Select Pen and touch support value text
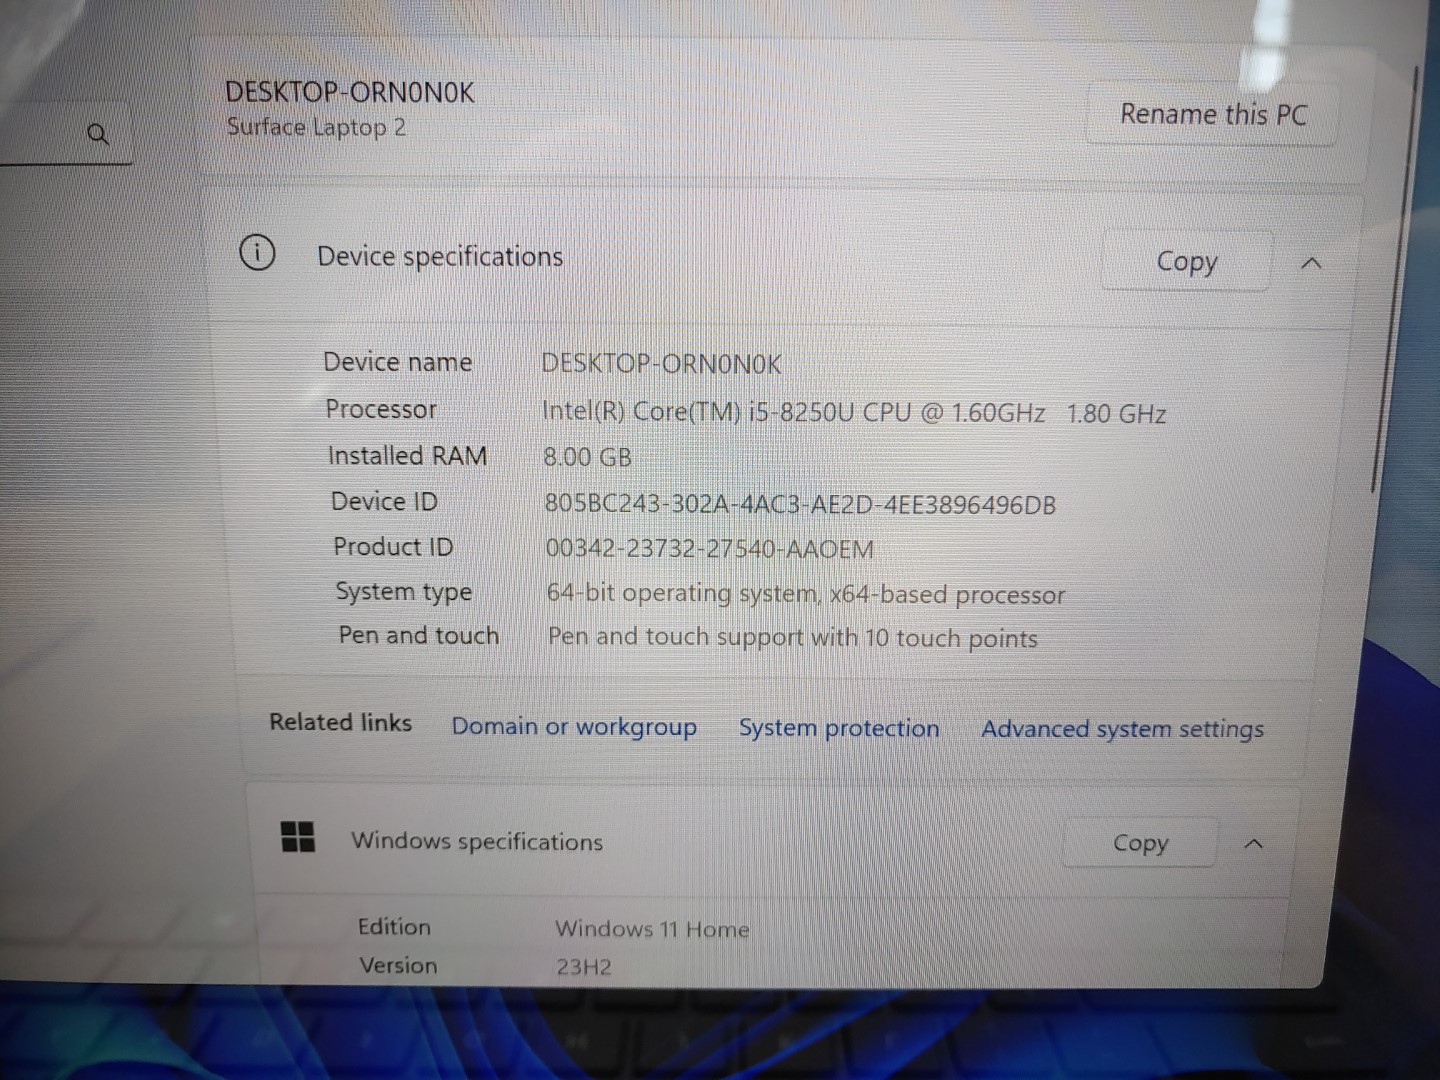 point(793,637)
